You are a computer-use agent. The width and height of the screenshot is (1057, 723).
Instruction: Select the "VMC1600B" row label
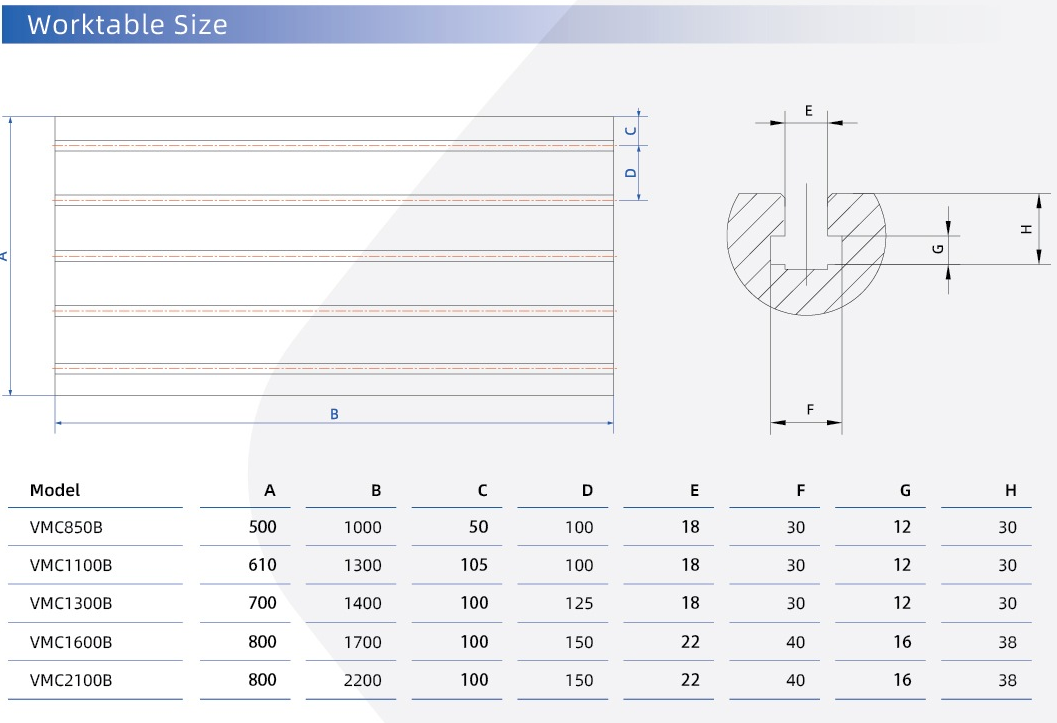(x=71, y=641)
